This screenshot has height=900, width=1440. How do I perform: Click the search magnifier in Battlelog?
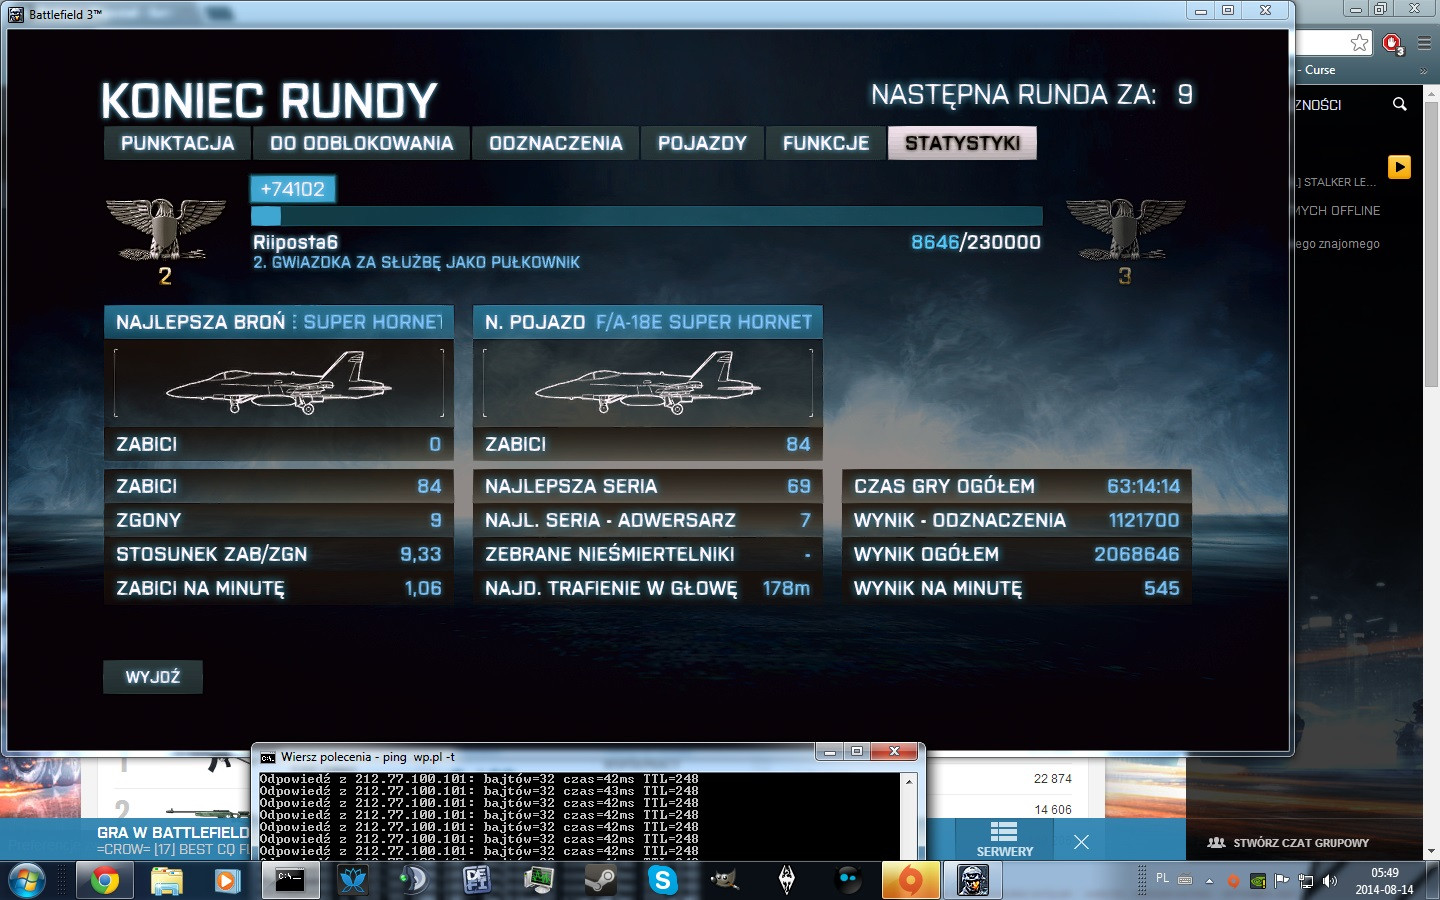1400,104
